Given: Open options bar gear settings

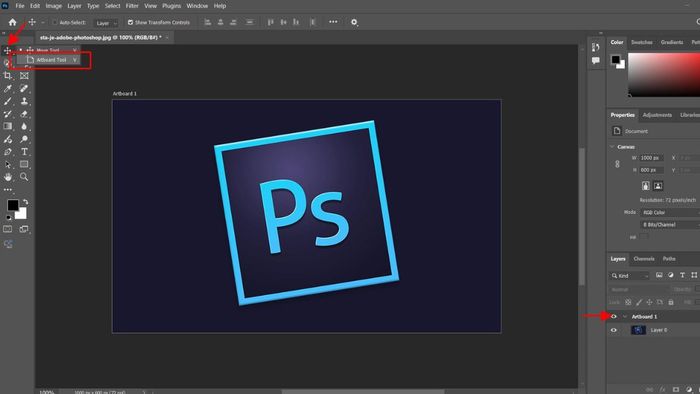Looking at the screenshot, I should point(354,22).
